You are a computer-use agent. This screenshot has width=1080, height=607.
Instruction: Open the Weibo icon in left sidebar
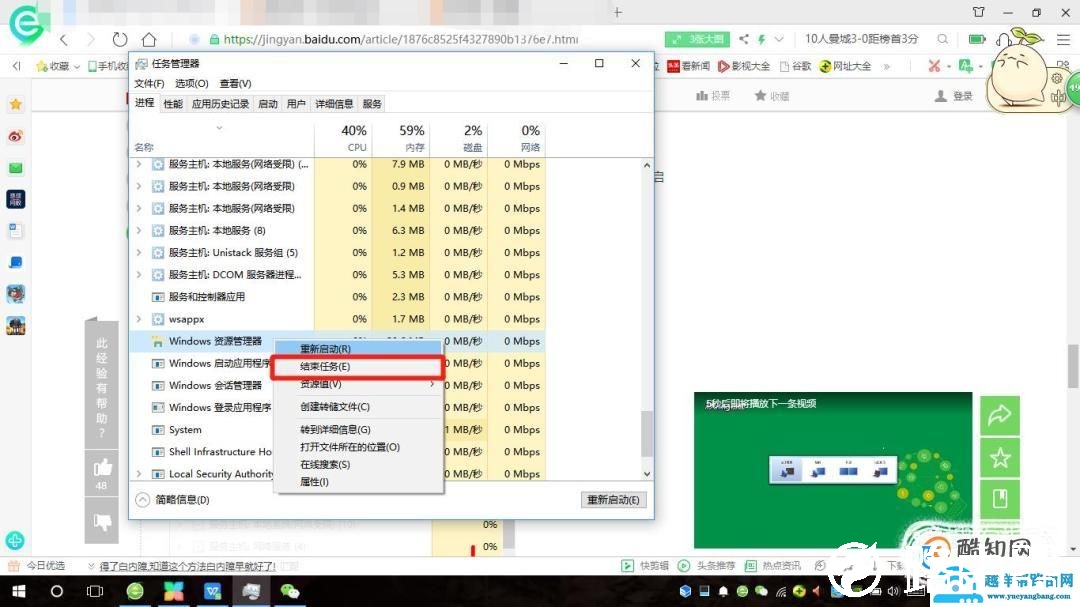[x=16, y=136]
